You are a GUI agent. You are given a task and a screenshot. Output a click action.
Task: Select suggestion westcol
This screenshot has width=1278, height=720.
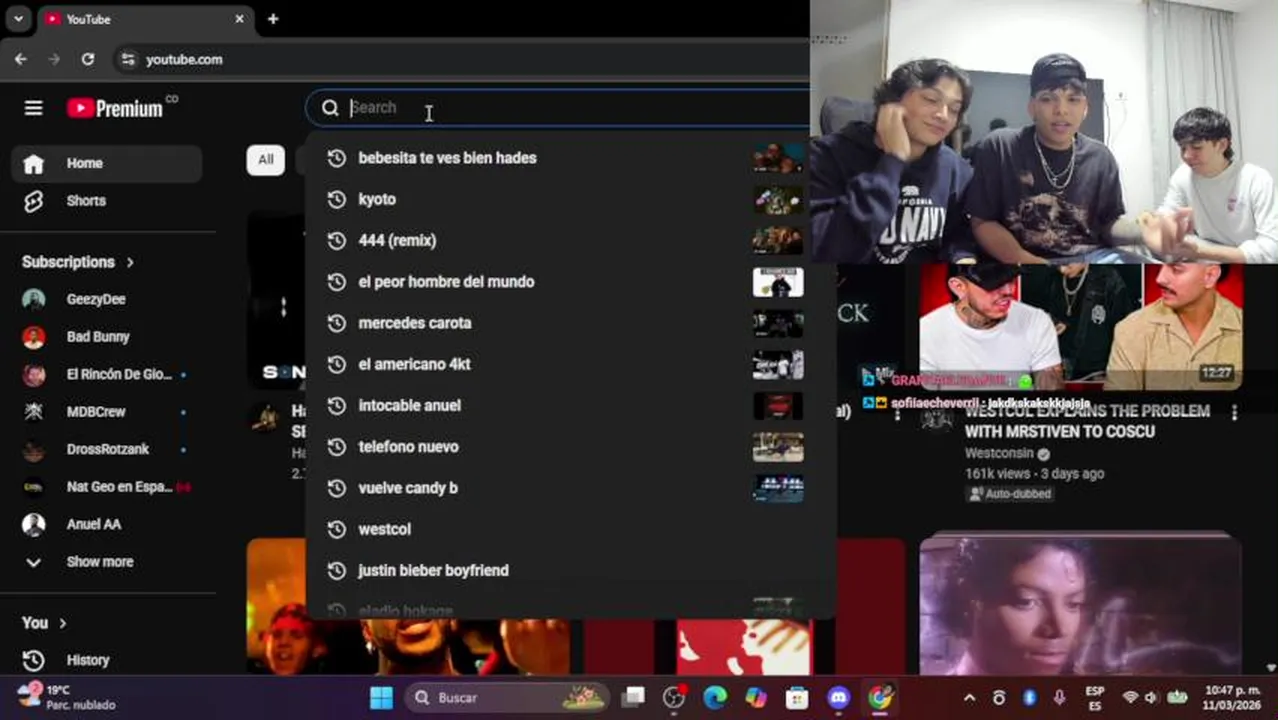570,529
